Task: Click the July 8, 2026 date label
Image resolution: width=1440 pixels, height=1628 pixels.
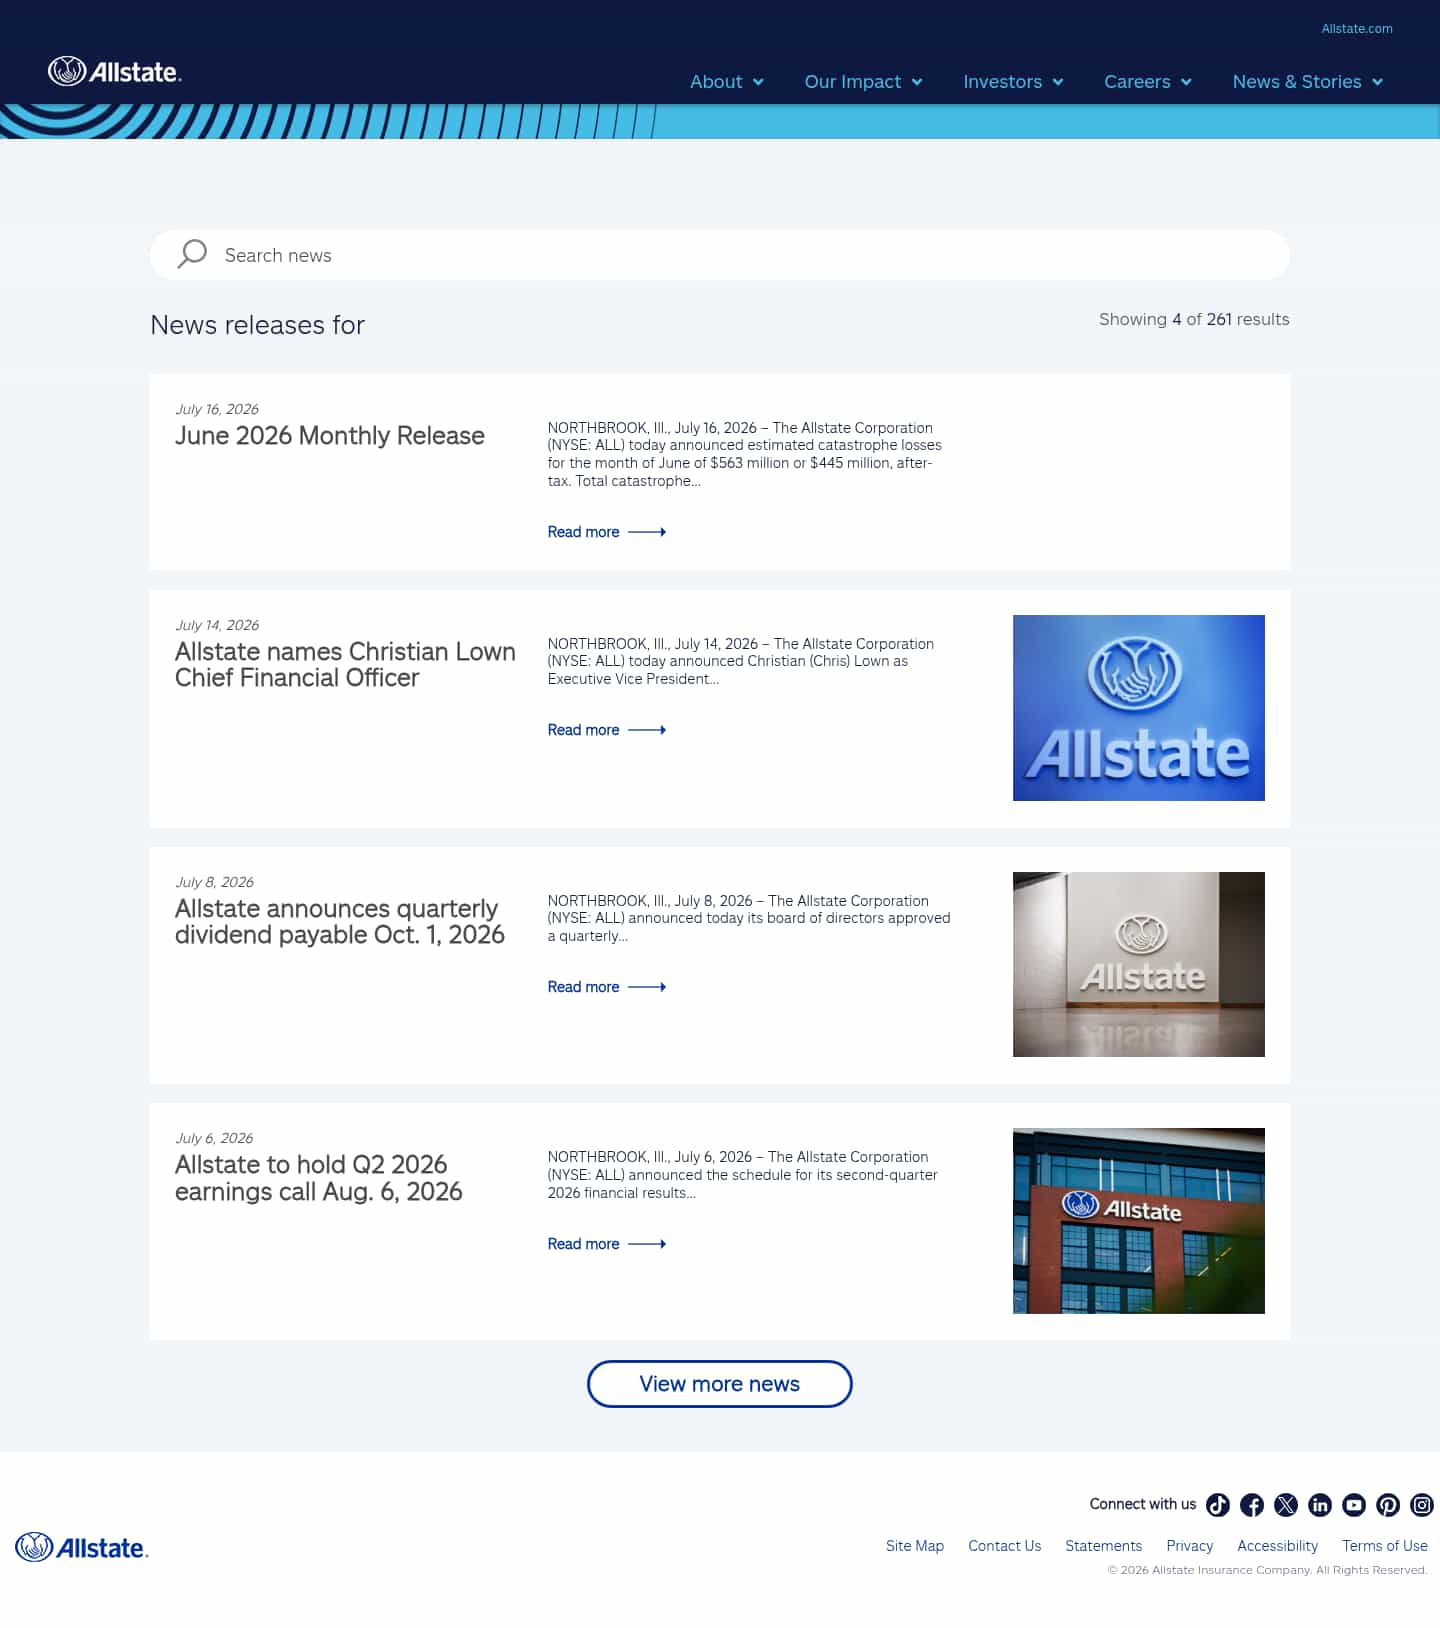Action: tap(214, 882)
